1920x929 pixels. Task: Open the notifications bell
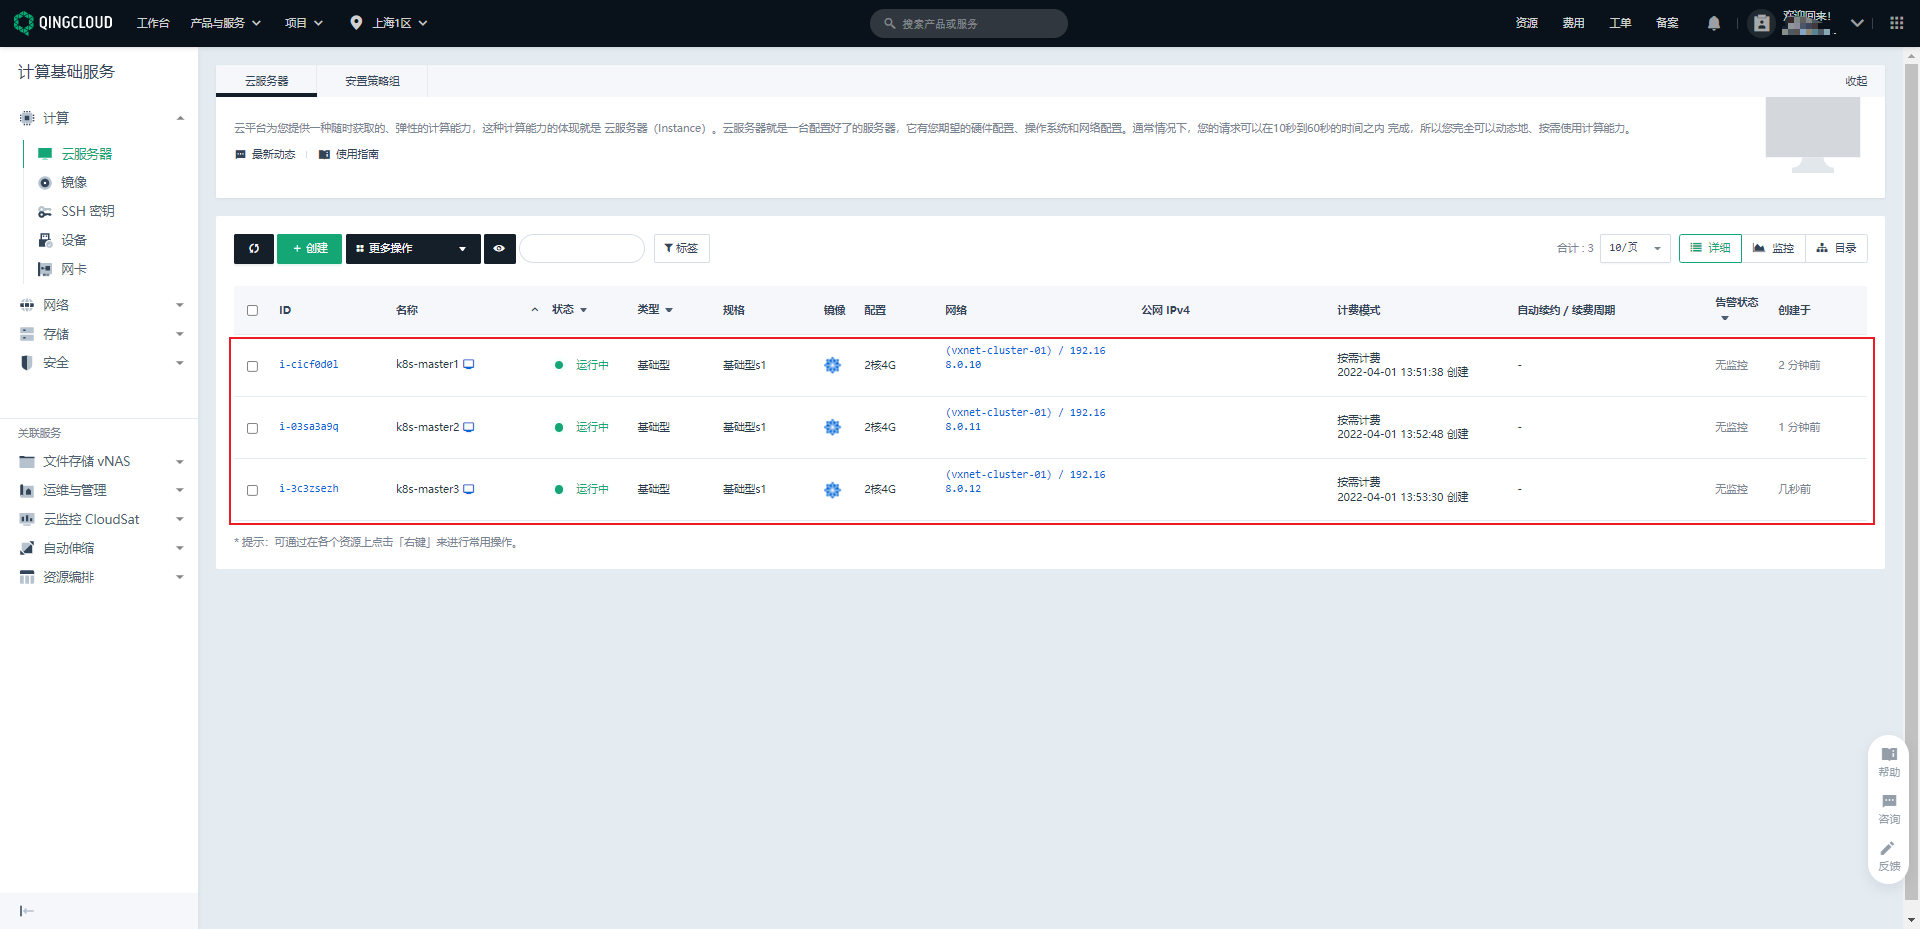click(1714, 23)
